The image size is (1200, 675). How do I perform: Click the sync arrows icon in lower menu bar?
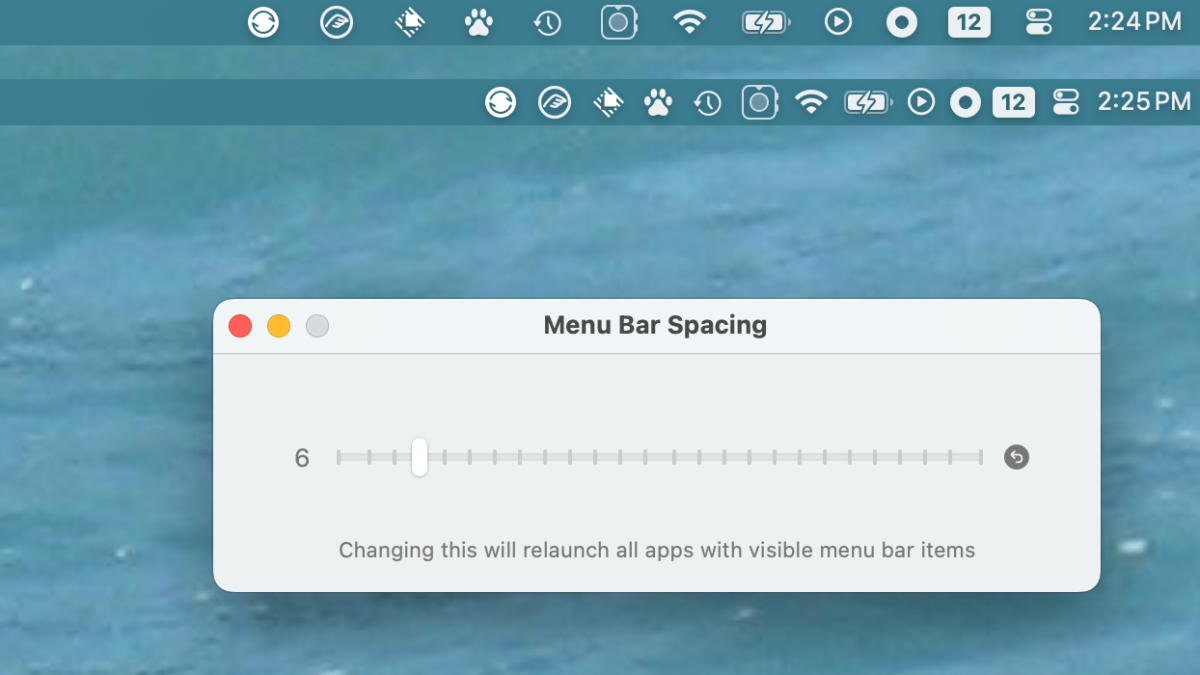(x=500, y=102)
